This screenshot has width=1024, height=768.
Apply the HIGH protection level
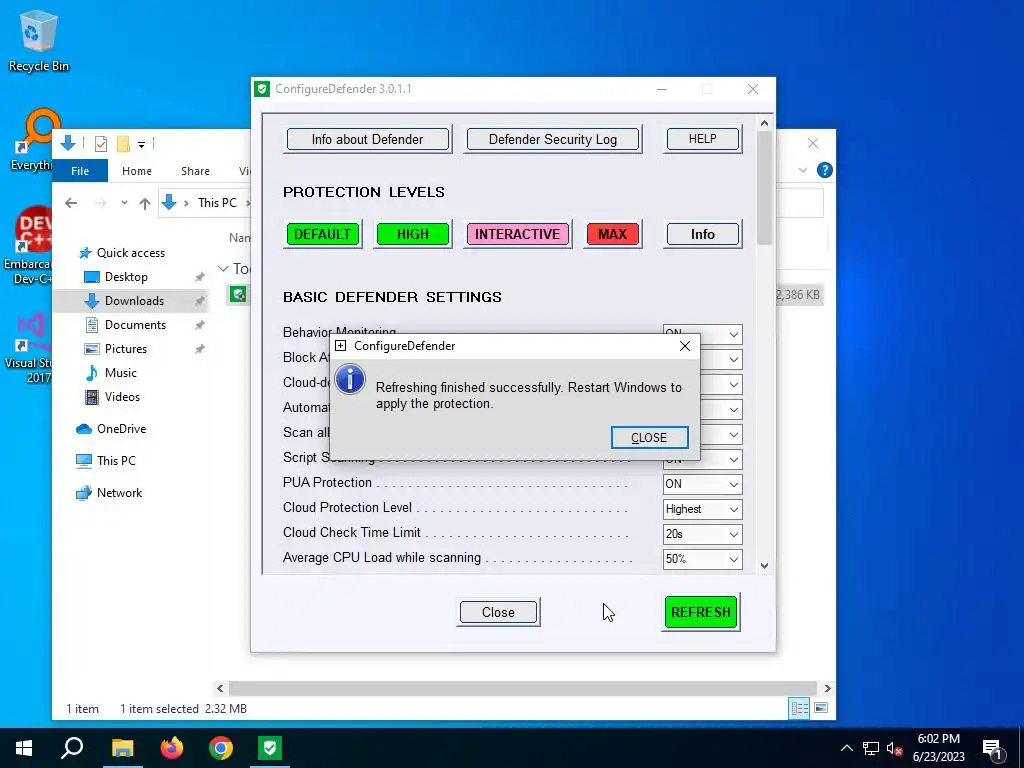coord(413,234)
